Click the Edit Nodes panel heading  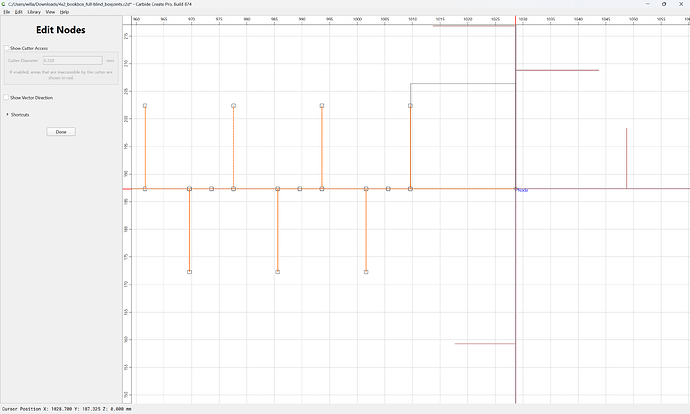click(61, 30)
